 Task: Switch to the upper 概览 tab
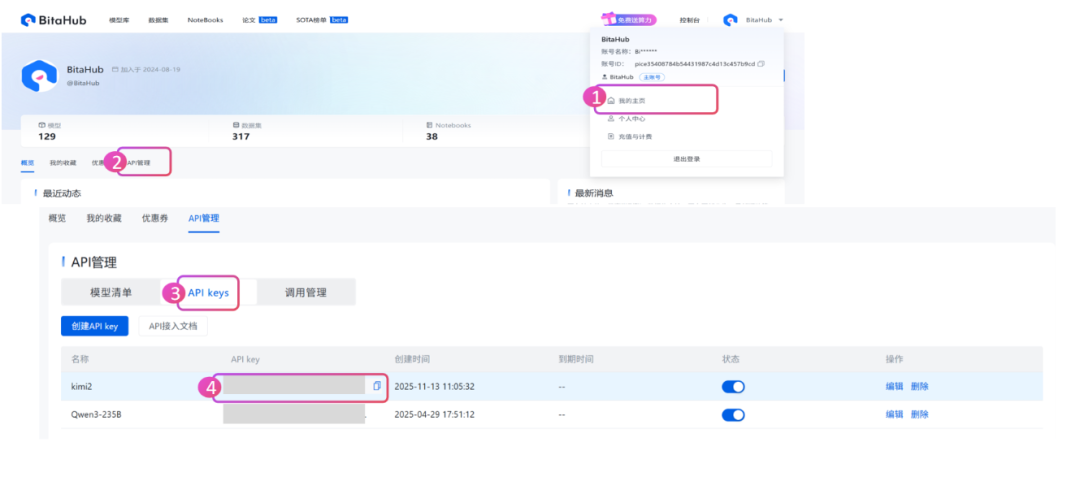28,163
